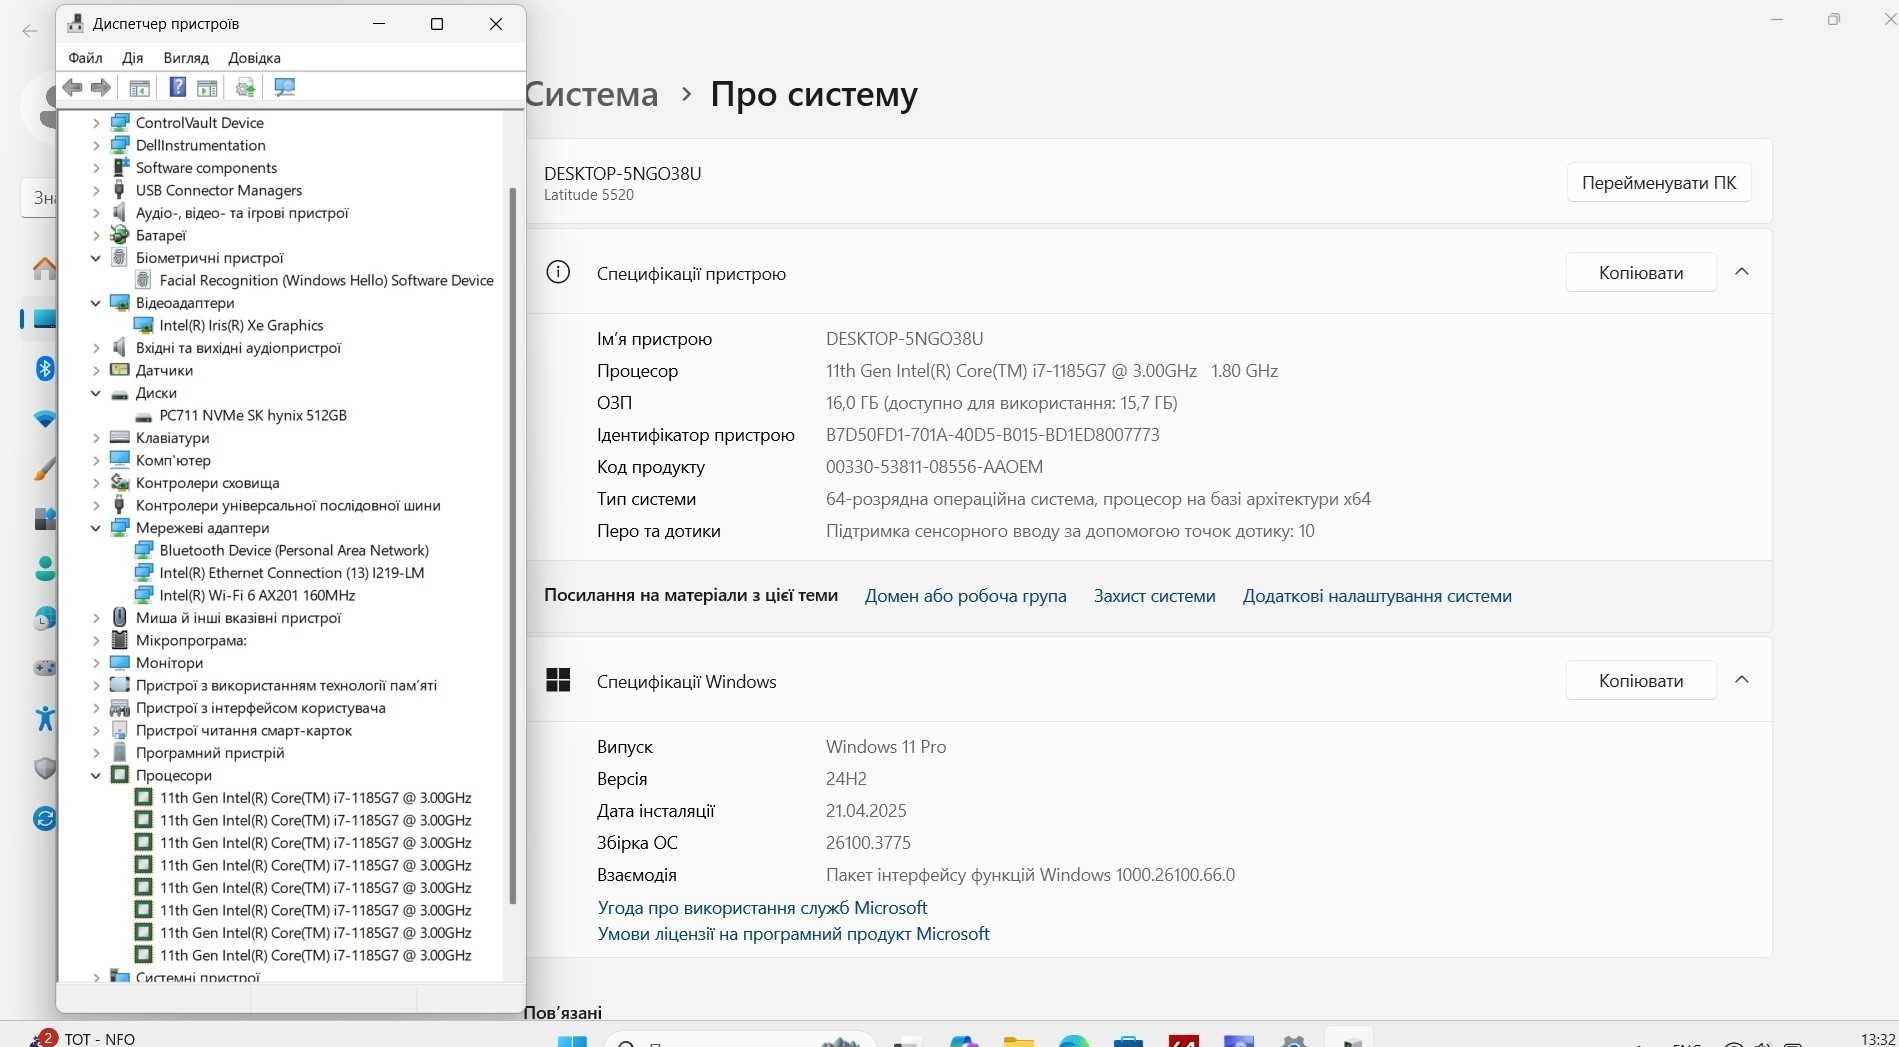
Task: Click the Батареї battery icon
Action: click(x=120, y=235)
